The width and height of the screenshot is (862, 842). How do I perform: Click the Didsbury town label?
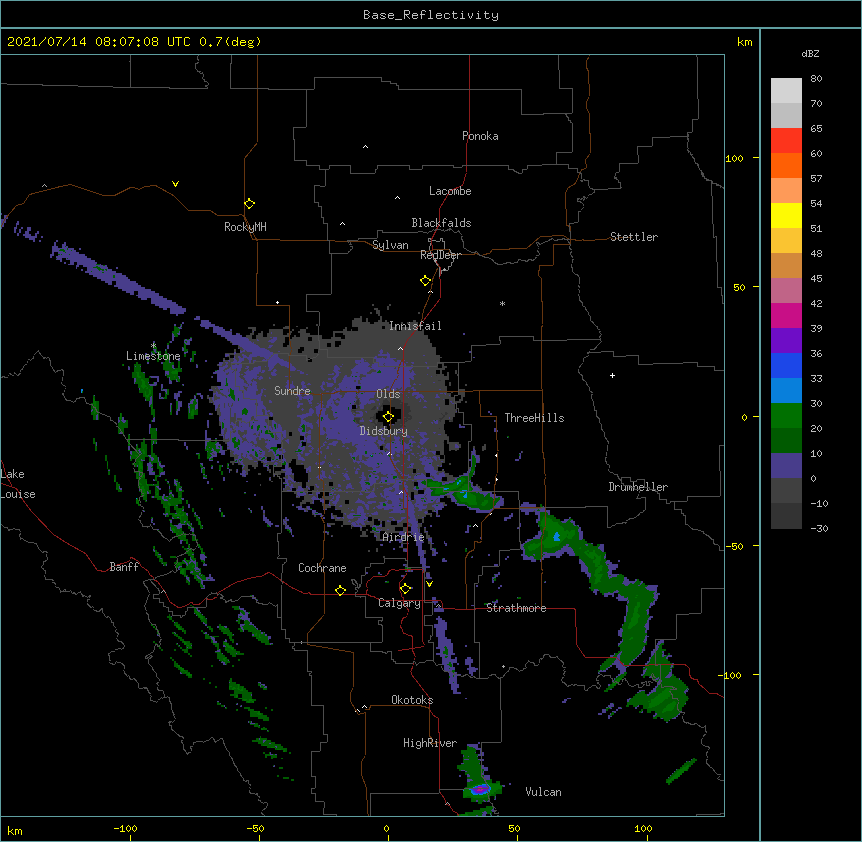384,431
